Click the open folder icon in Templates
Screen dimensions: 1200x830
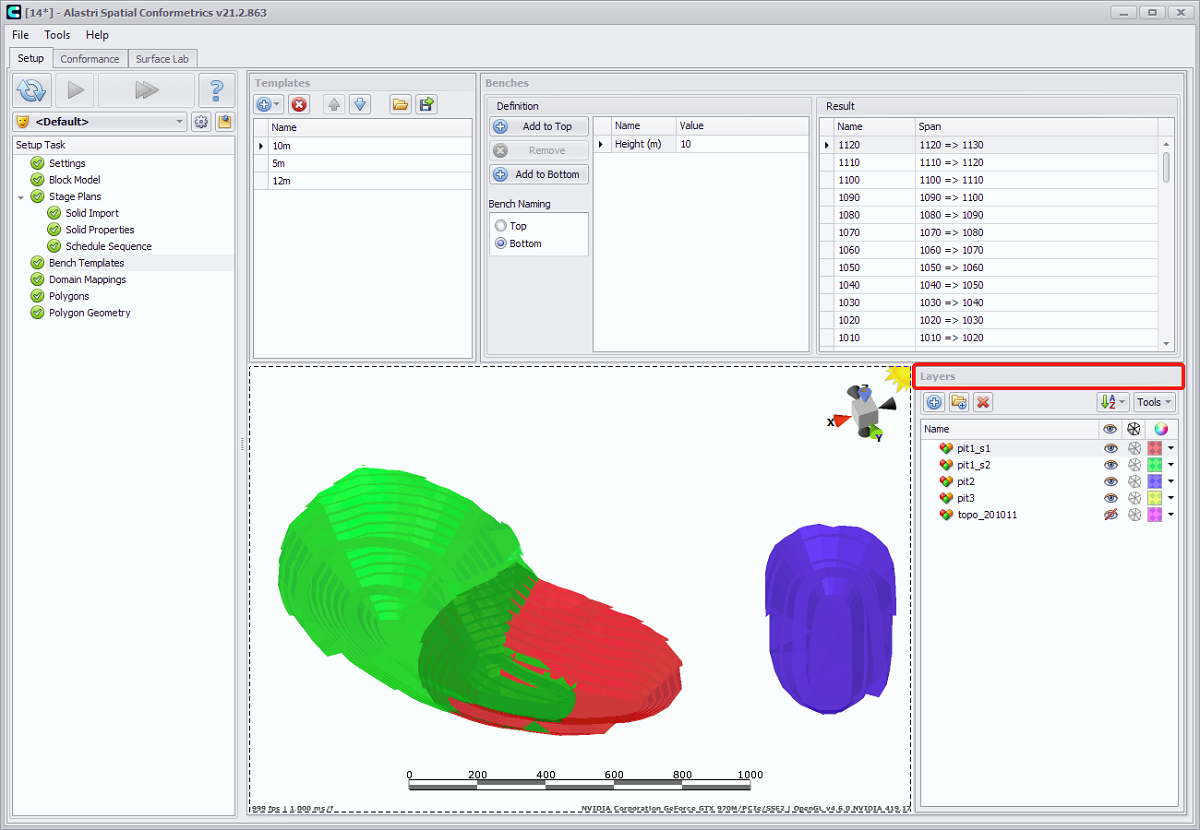[400, 104]
